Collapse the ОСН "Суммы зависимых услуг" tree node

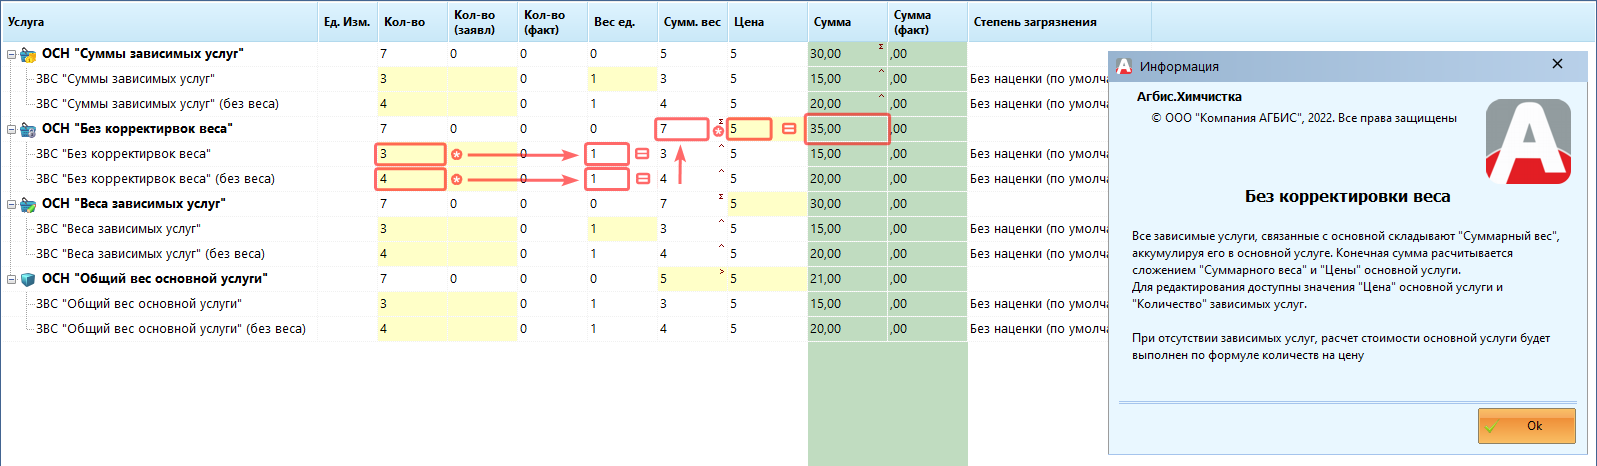12,55
